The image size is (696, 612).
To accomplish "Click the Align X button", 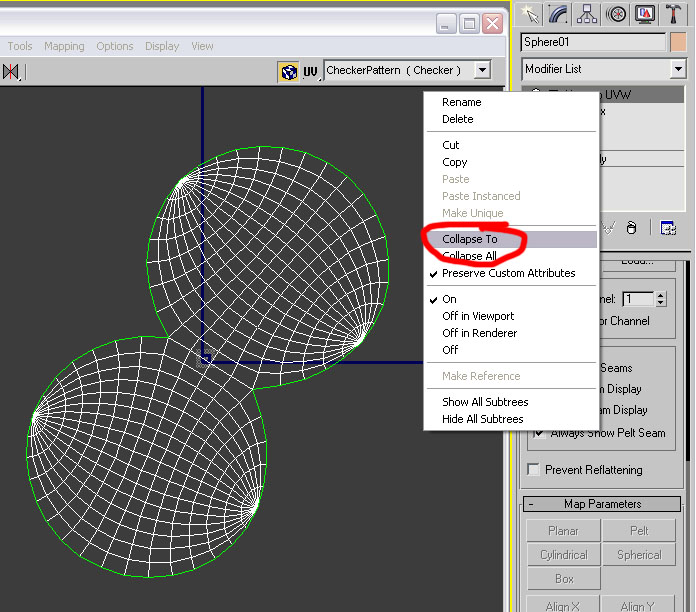I will [x=563, y=605].
